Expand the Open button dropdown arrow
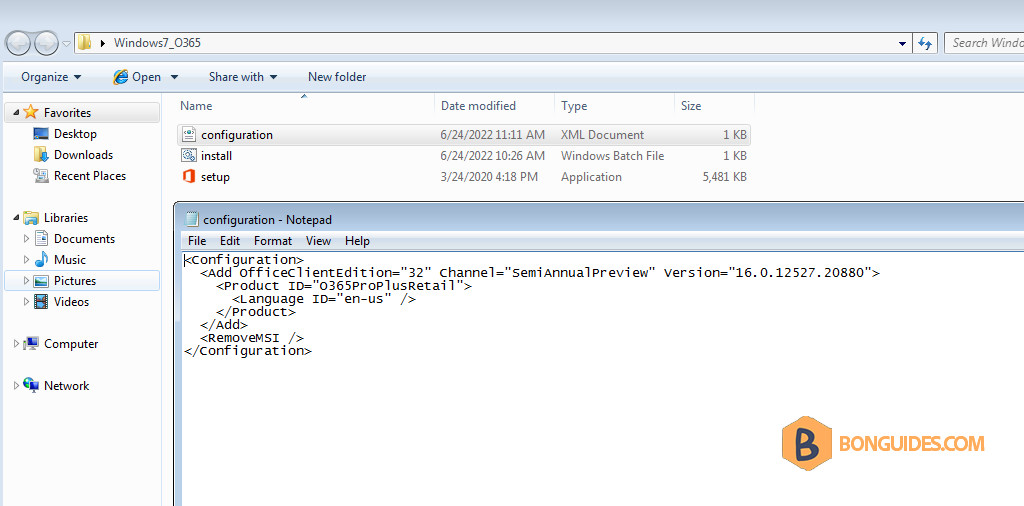 pyautogui.click(x=174, y=77)
